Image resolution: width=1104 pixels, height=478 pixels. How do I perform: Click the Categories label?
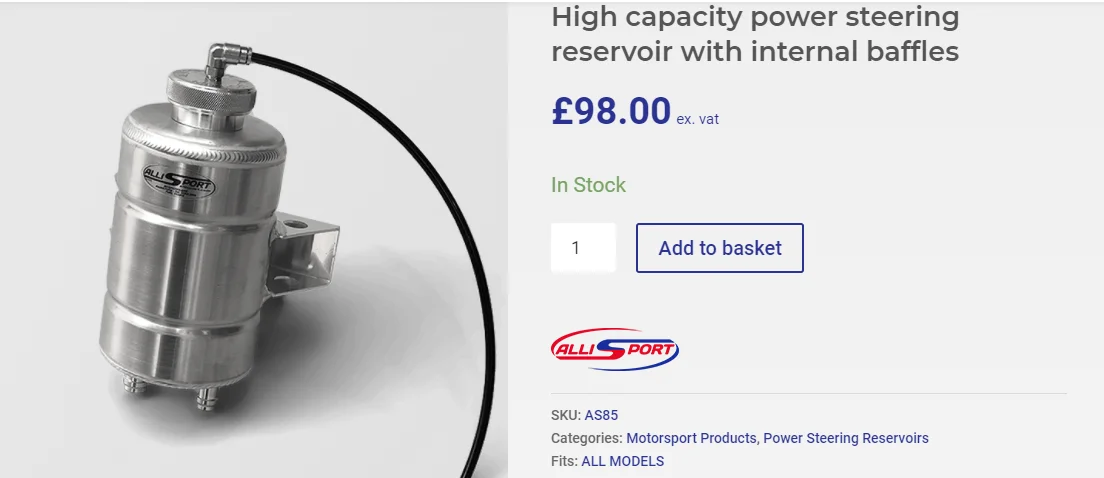(587, 438)
